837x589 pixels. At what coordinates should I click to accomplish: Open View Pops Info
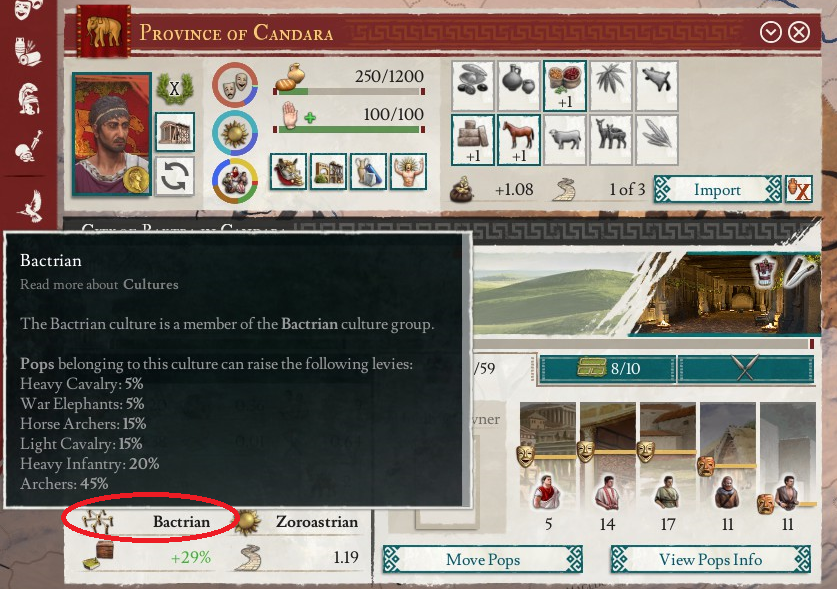[710, 560]
